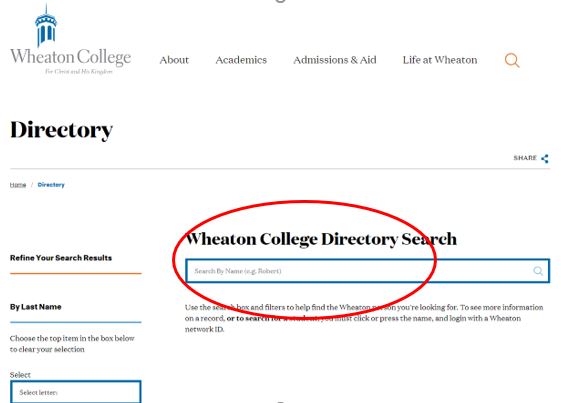The width and height of the screenshot is (561, 403).
Task: Click the Directory breadcrumb link
Action: tap(51, 185)
